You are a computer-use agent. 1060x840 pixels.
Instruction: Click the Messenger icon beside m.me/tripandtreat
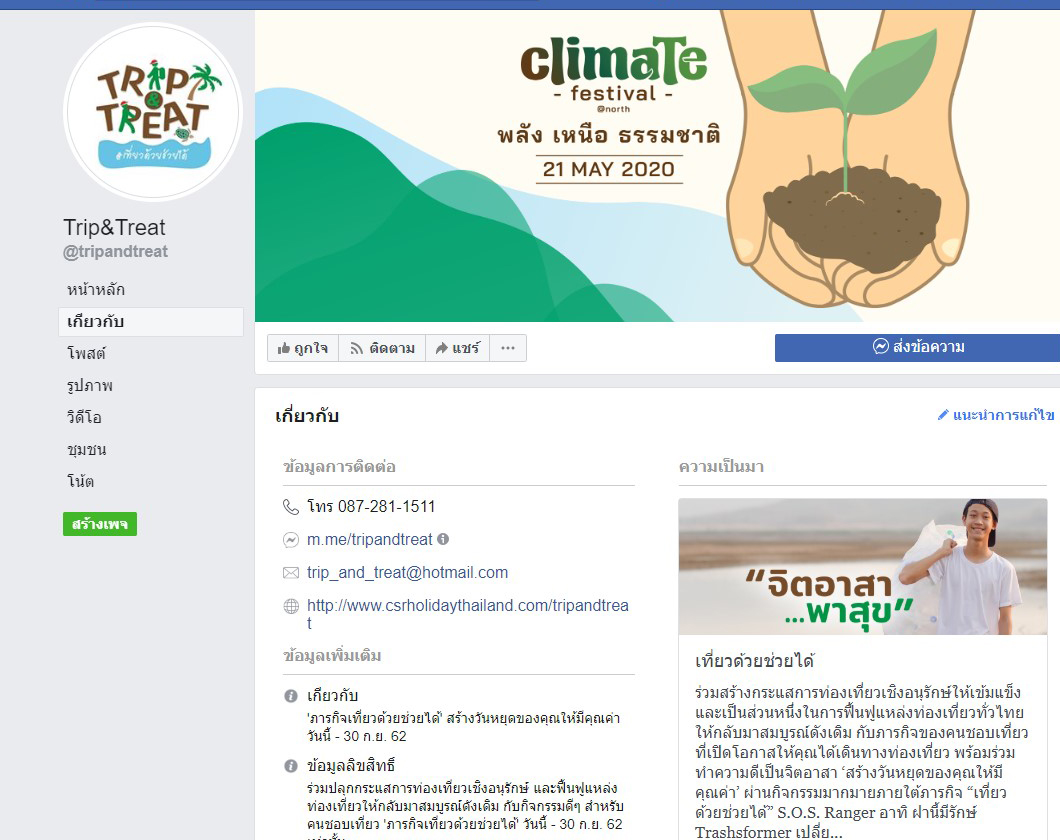(291, 540)
